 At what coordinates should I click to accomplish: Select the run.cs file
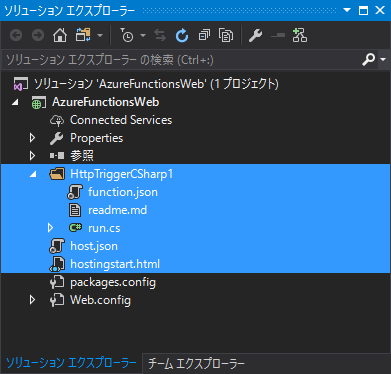104,228
